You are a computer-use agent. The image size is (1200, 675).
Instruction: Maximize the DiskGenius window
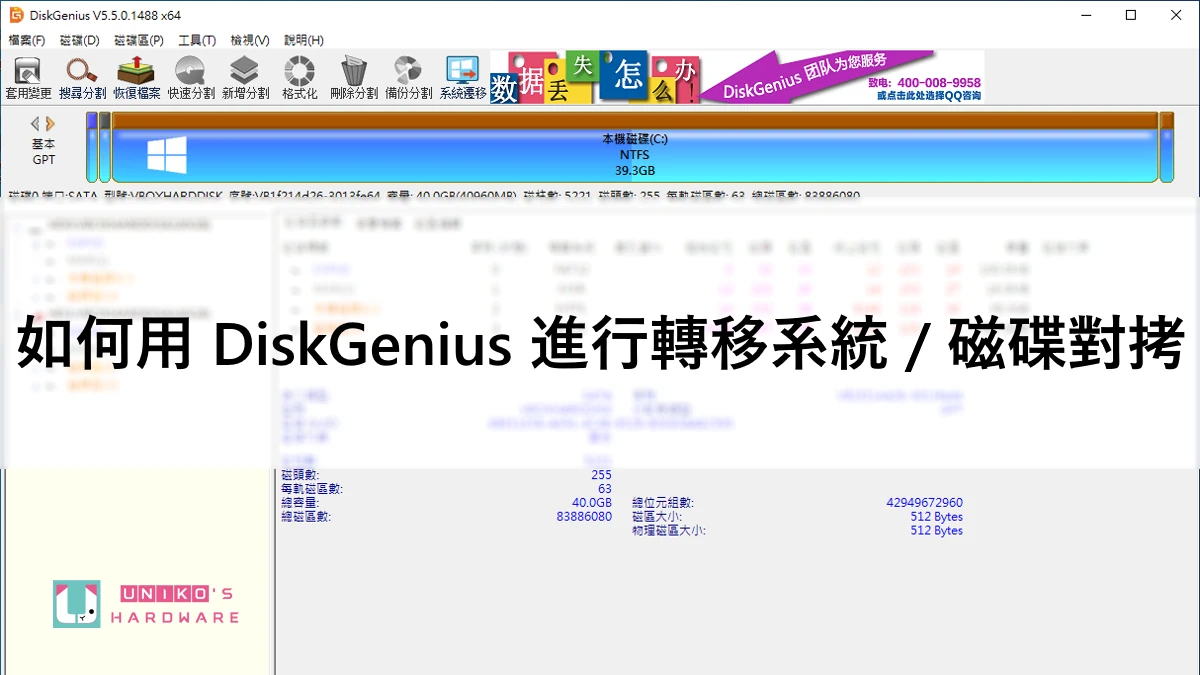(1131, 15)
